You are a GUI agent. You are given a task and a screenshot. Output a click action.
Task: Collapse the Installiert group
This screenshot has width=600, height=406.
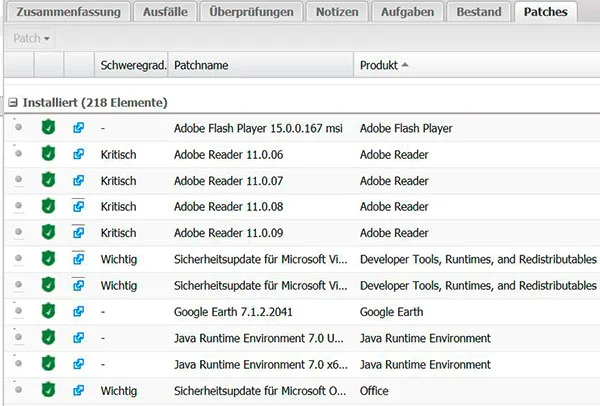click(x=13, y=103)
